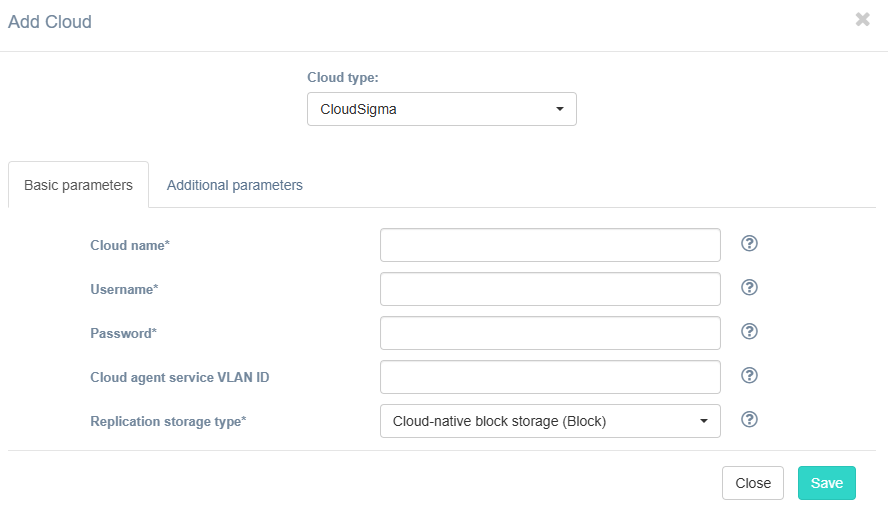Click the 'Cloud name*' label
Image resolution: width=888 pixels, height=521 pixels.
click(130, 245)
